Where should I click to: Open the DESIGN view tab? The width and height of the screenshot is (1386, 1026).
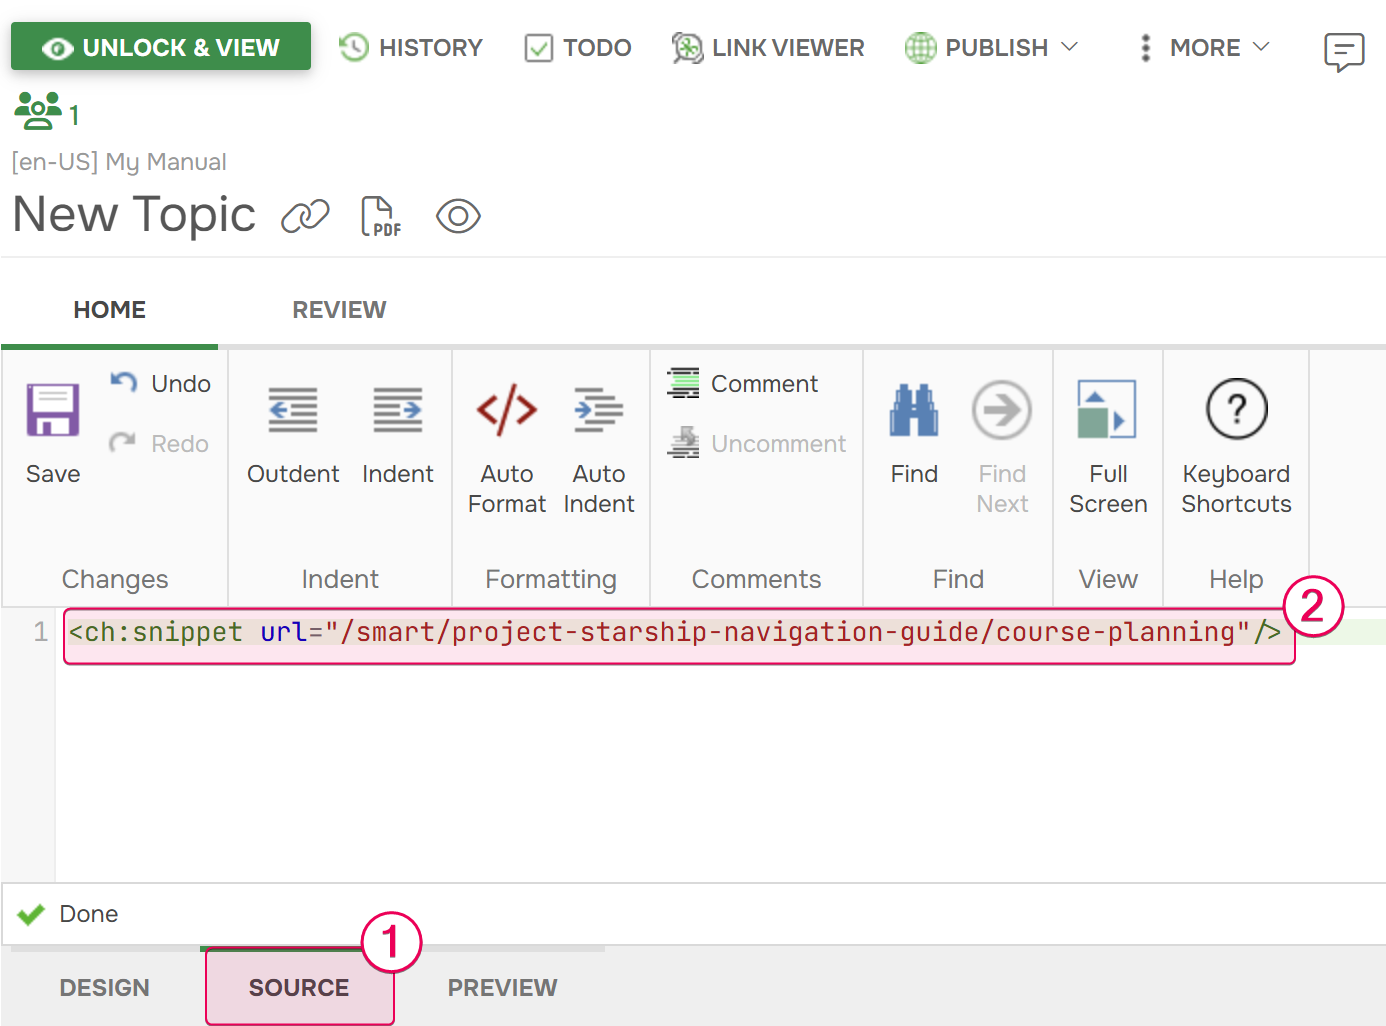click(104, 987)
